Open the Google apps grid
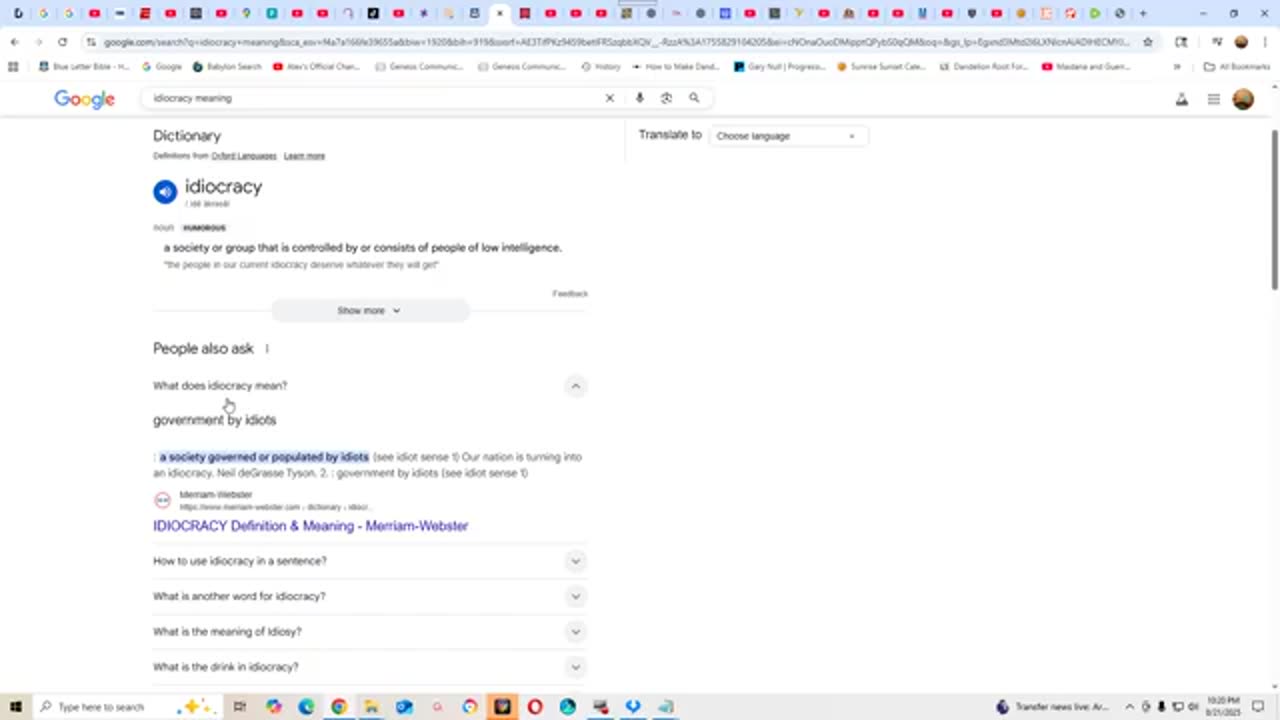The width and height of the screenshot is (1280, 720). [1213, 99]
